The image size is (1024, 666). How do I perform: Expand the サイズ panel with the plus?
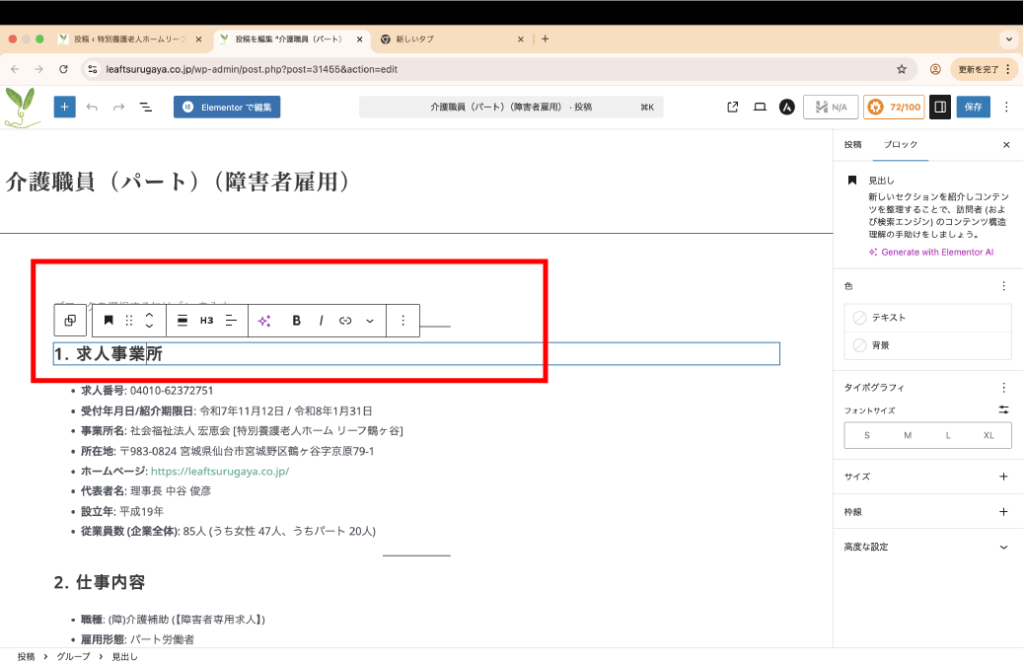pos(1004,477)
